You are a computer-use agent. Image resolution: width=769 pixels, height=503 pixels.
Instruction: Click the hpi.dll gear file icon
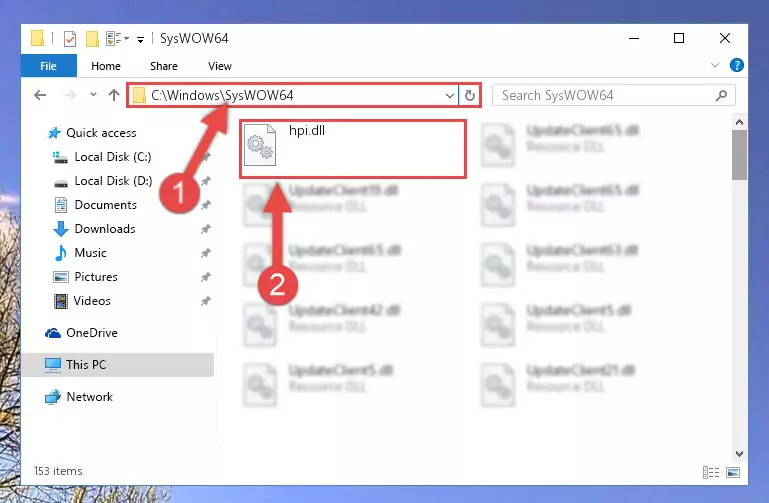point(260,145)
